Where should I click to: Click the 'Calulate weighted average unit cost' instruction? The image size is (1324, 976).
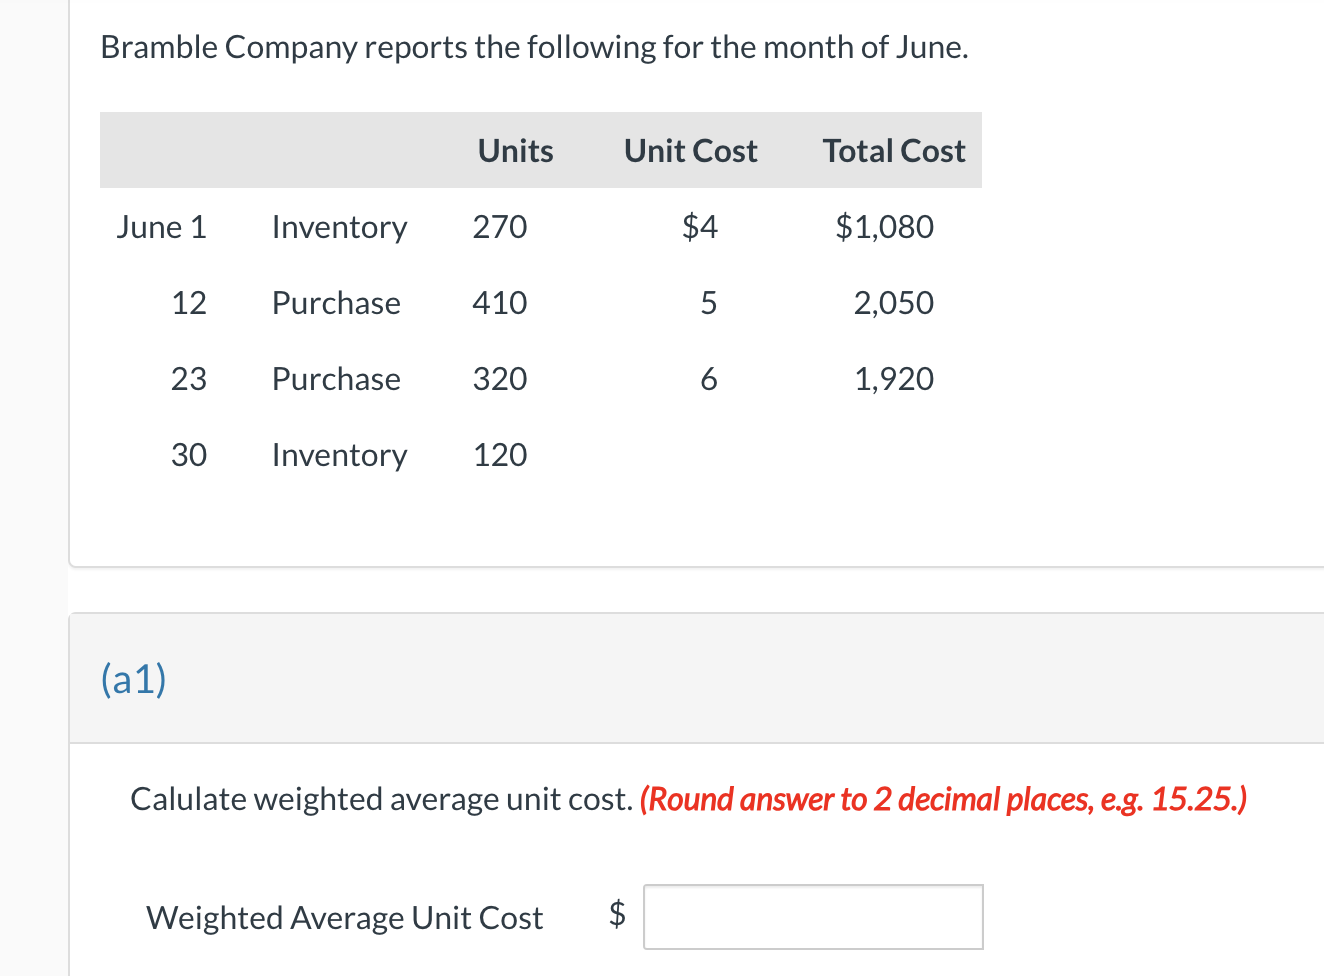381,800
